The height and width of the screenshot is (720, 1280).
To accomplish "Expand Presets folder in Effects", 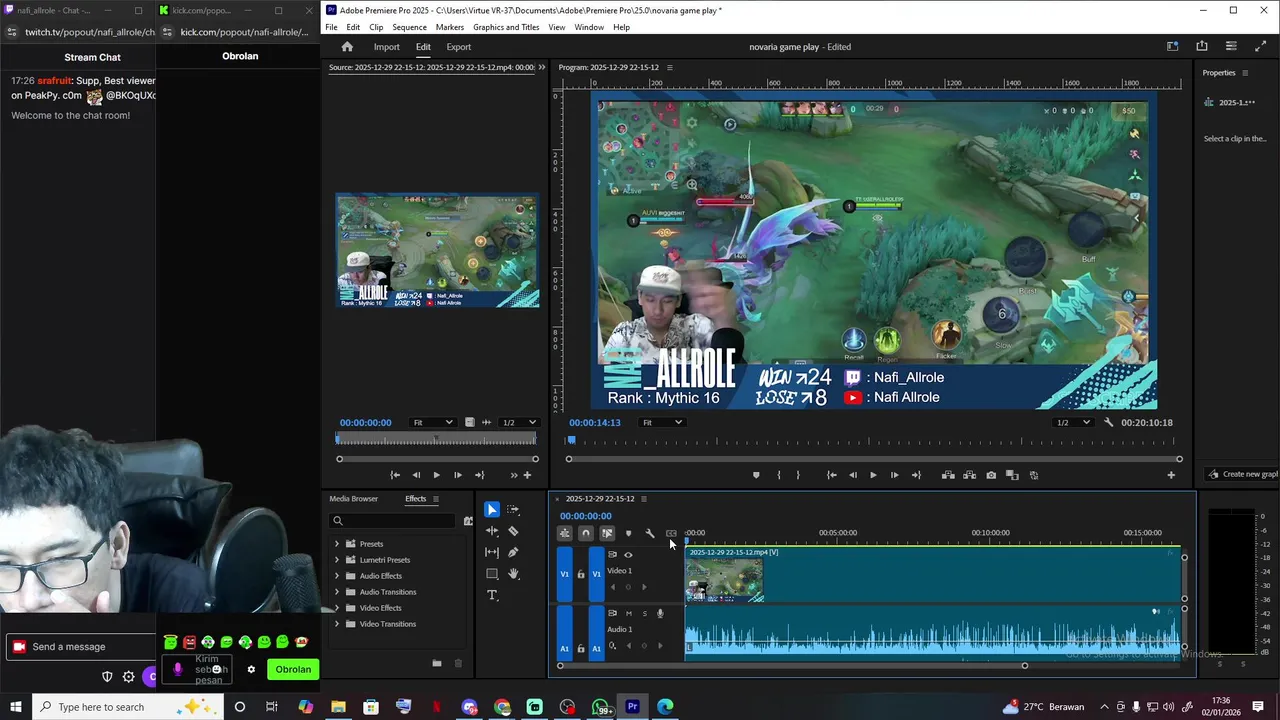I will 337,544.
